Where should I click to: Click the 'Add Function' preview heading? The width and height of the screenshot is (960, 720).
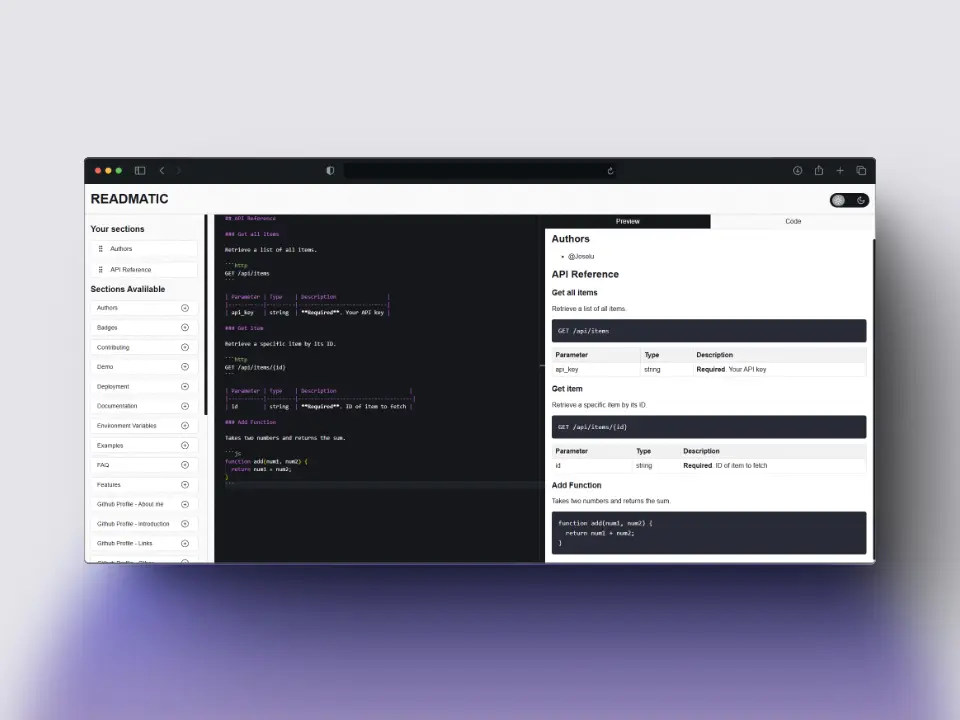[576, 485]
